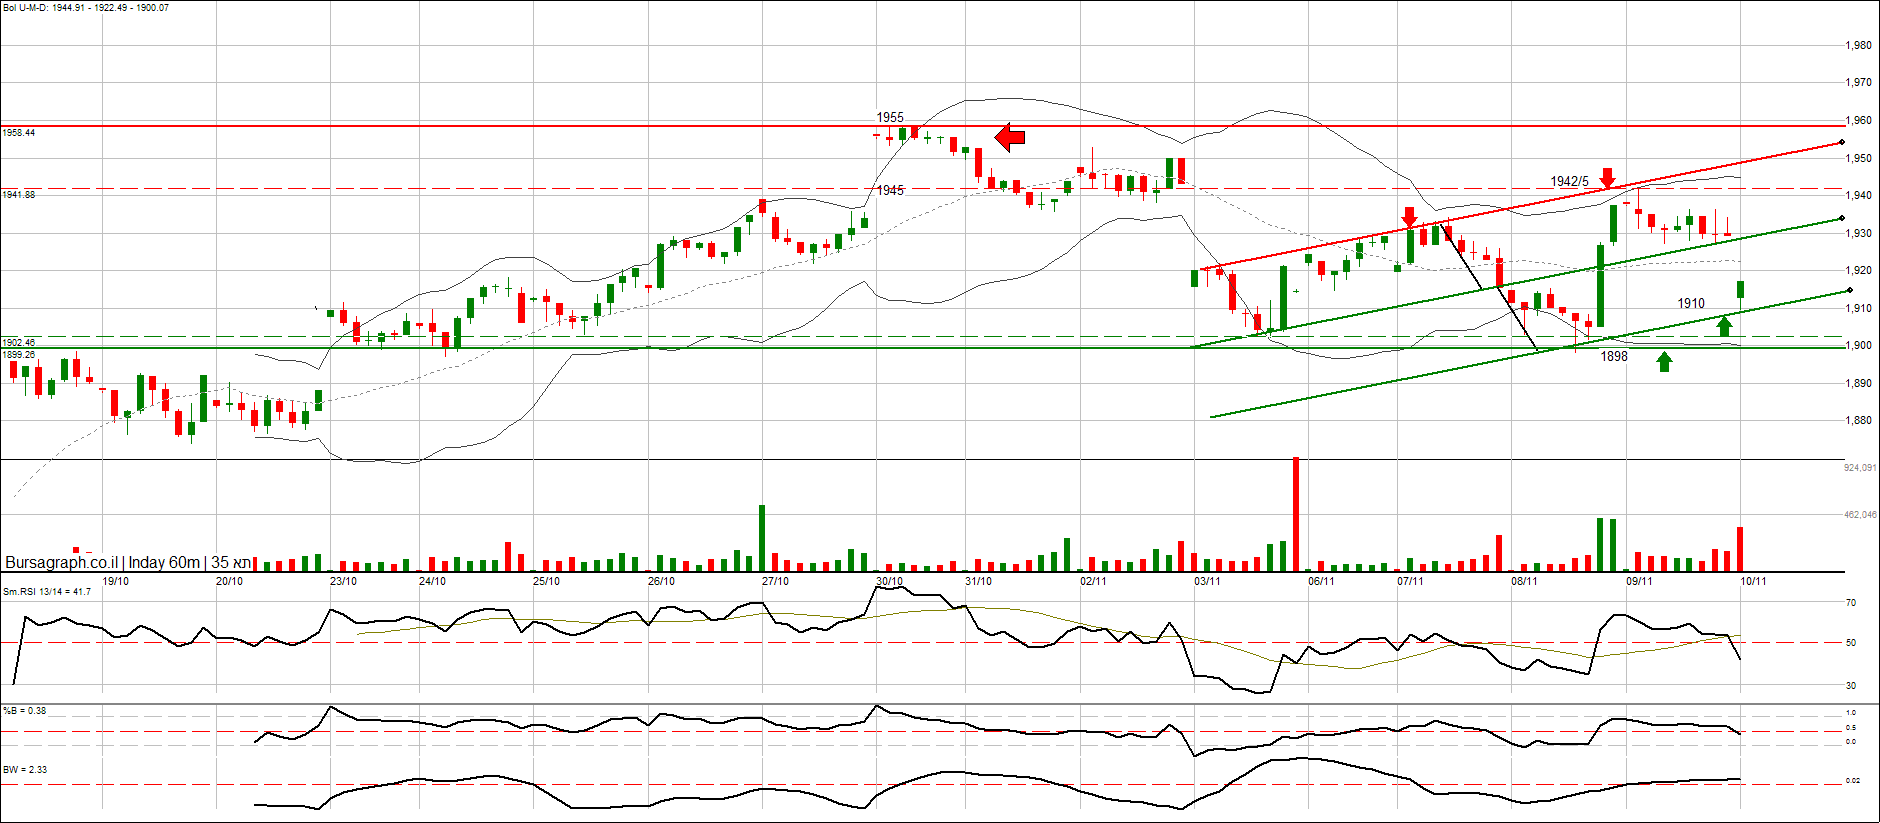This screenshot has width=1880, height=823.
Task: Select the 1899.26 support level label
Action: [x=19, y=354]
